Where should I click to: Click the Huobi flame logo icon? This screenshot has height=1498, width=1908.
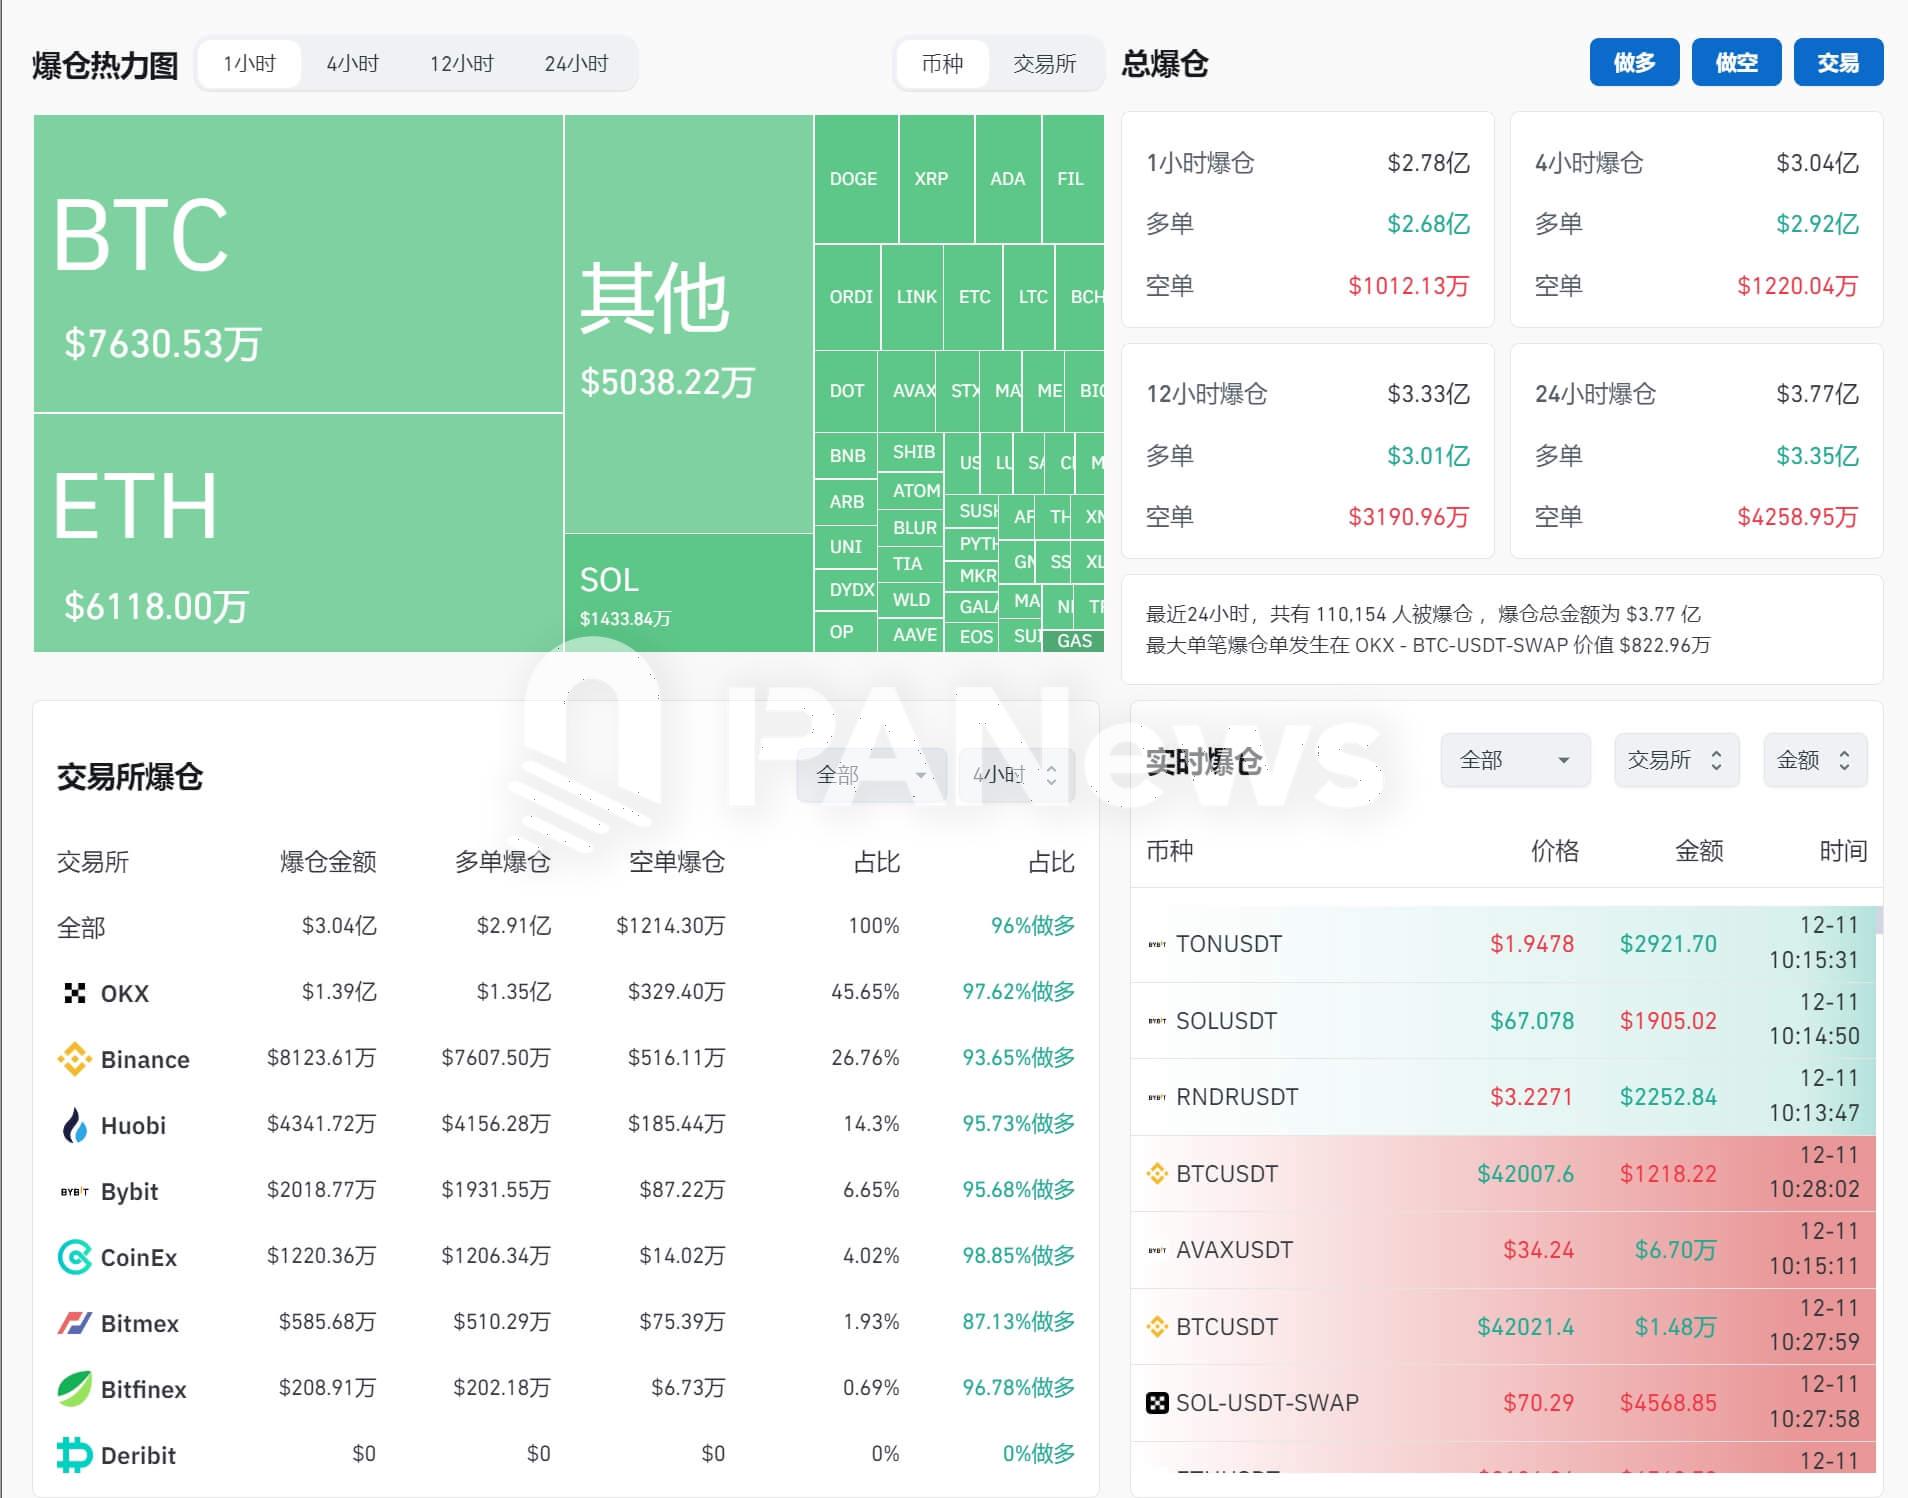pyautogui.click(x=75, y=1125)
